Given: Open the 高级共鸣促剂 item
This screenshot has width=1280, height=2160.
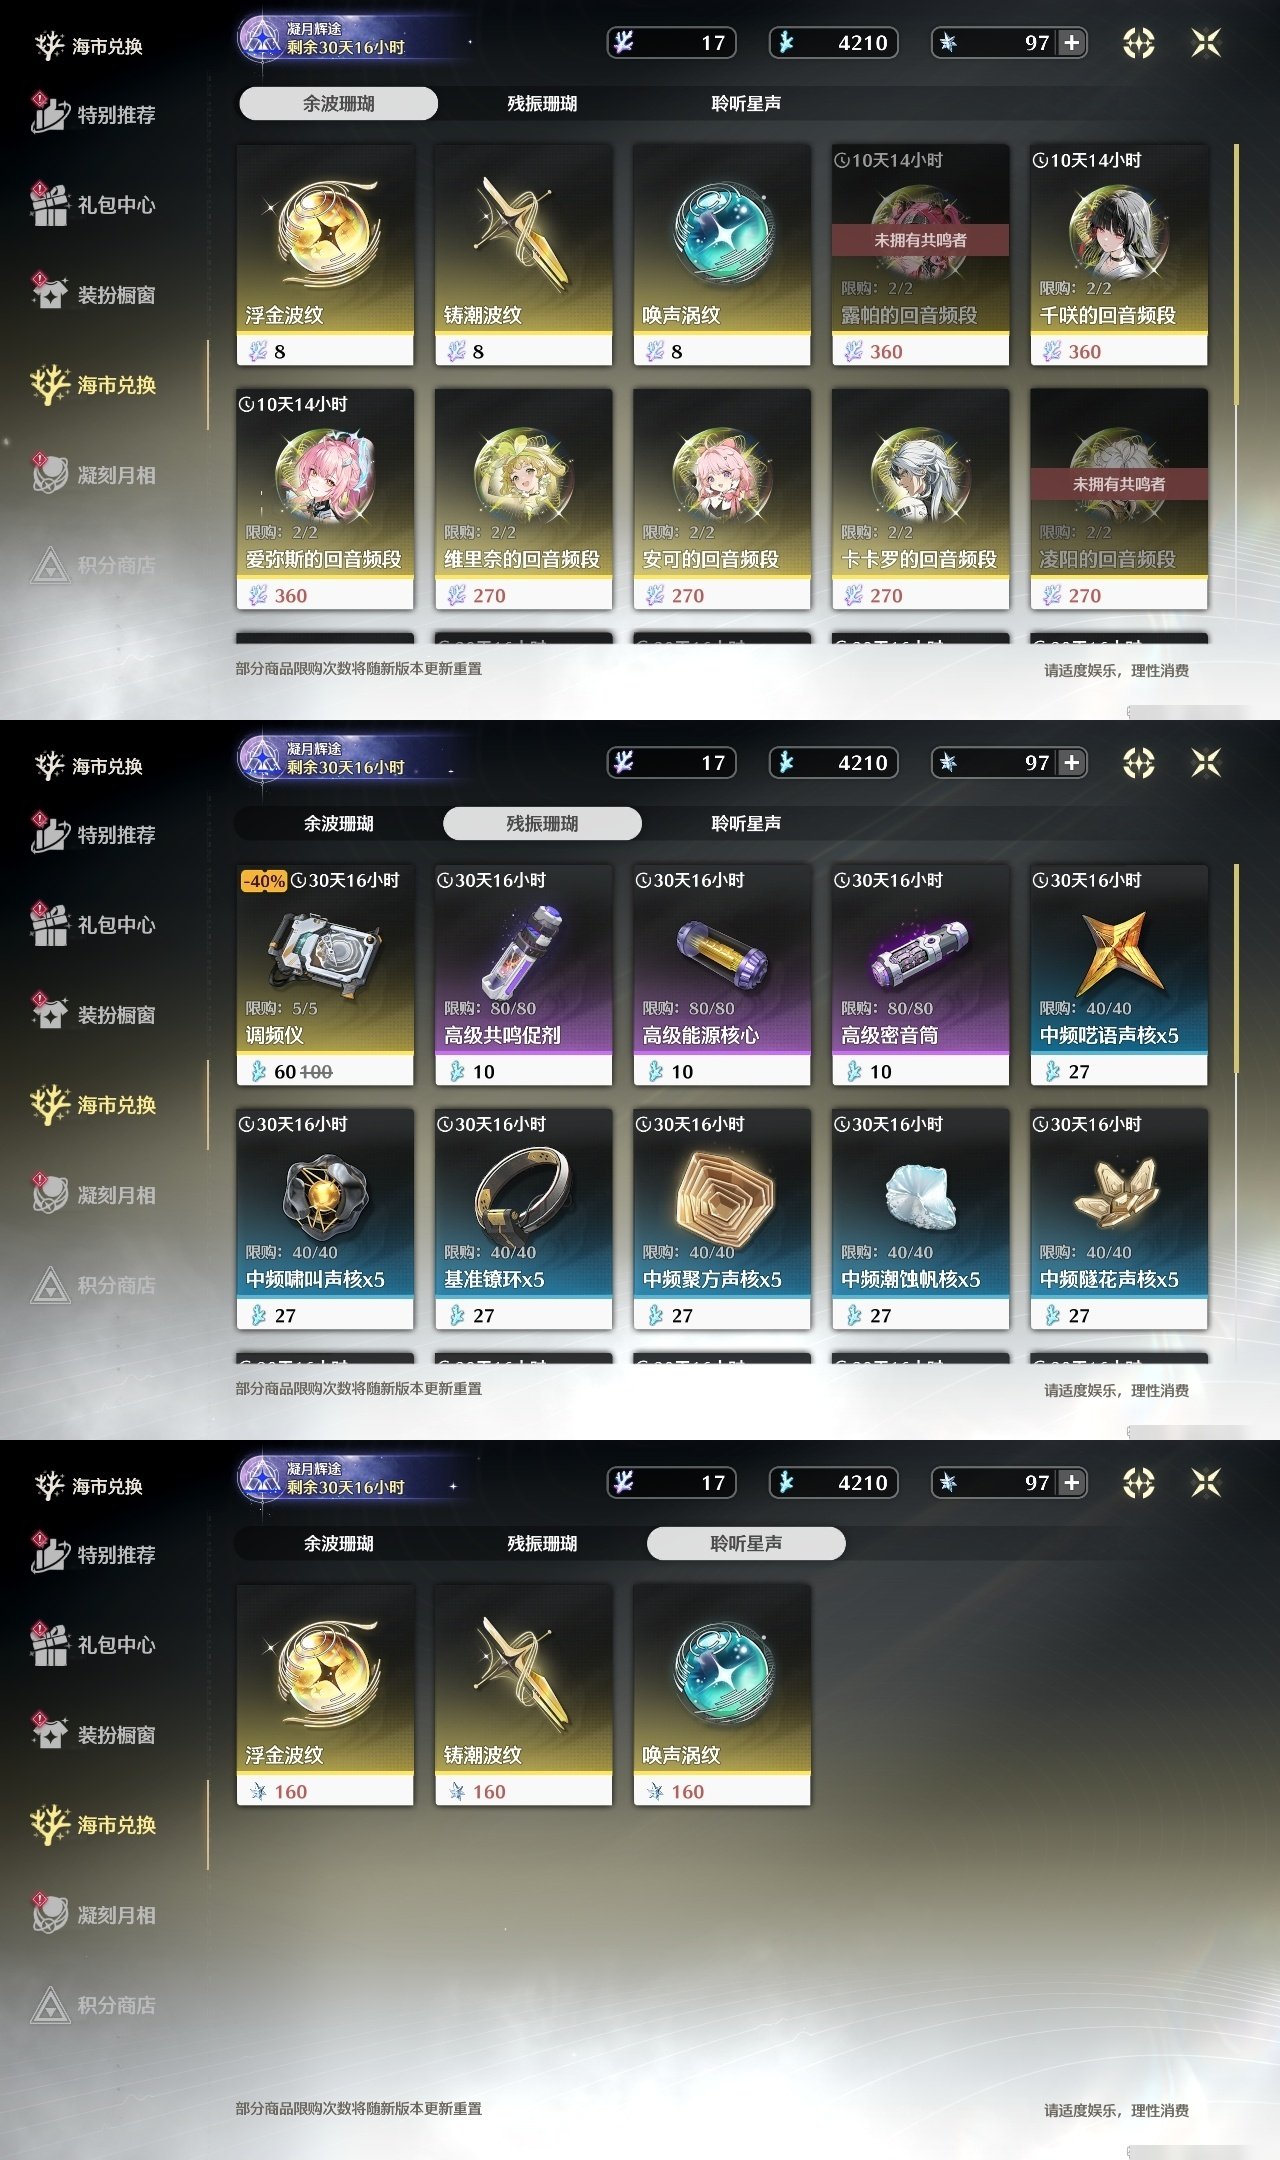Looking at the screenshot, I should [x=523, y=975].
